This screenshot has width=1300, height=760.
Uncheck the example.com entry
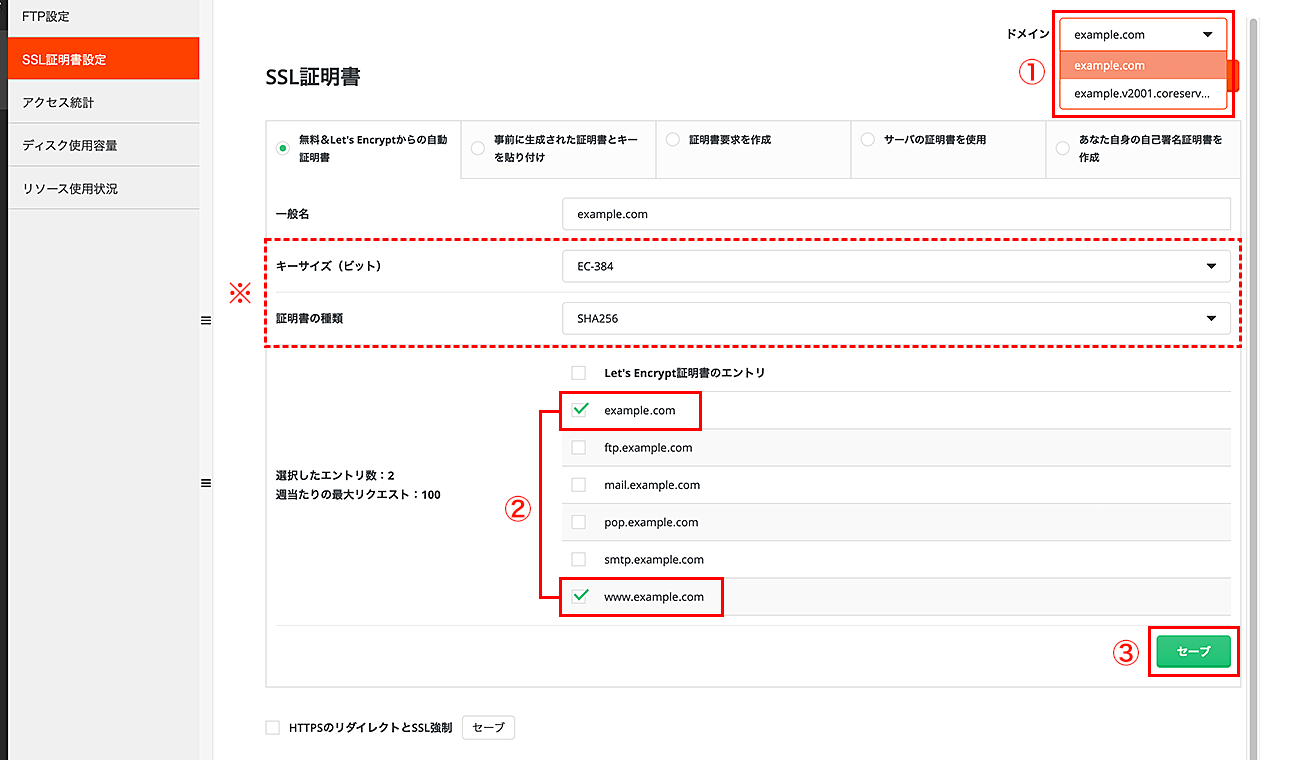pyautogui.click(x=577, y=410)
